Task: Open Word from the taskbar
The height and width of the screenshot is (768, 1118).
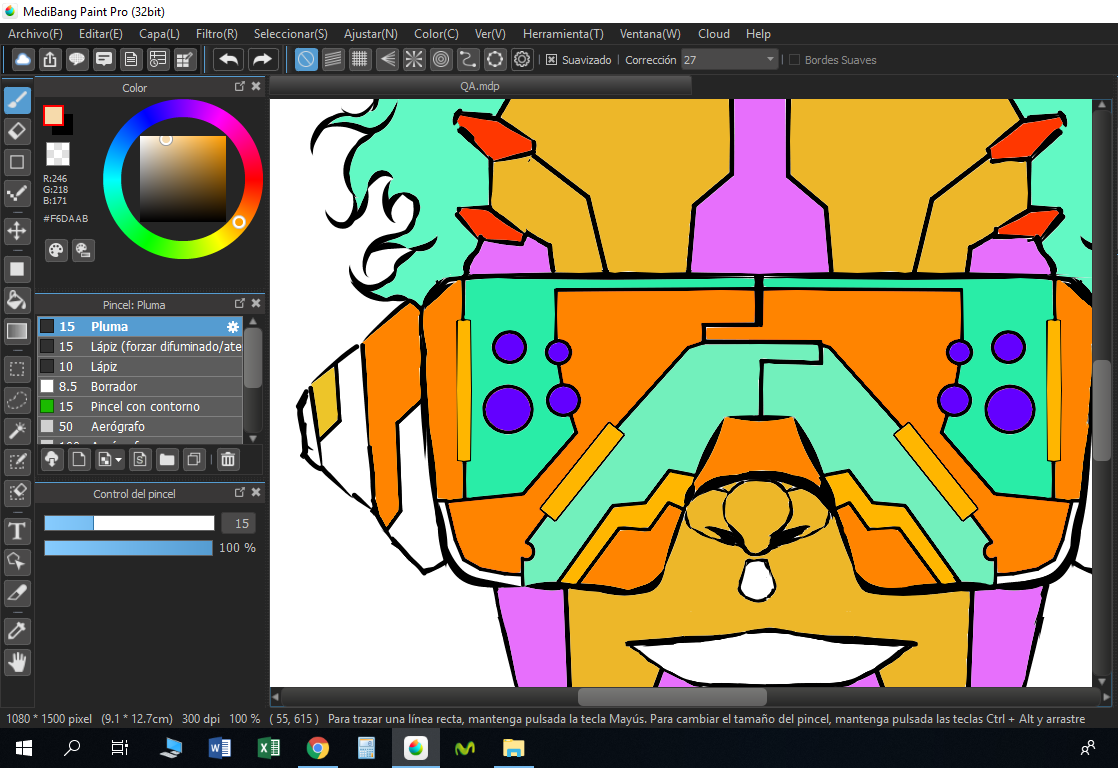Action: click(x=220, y=748)
